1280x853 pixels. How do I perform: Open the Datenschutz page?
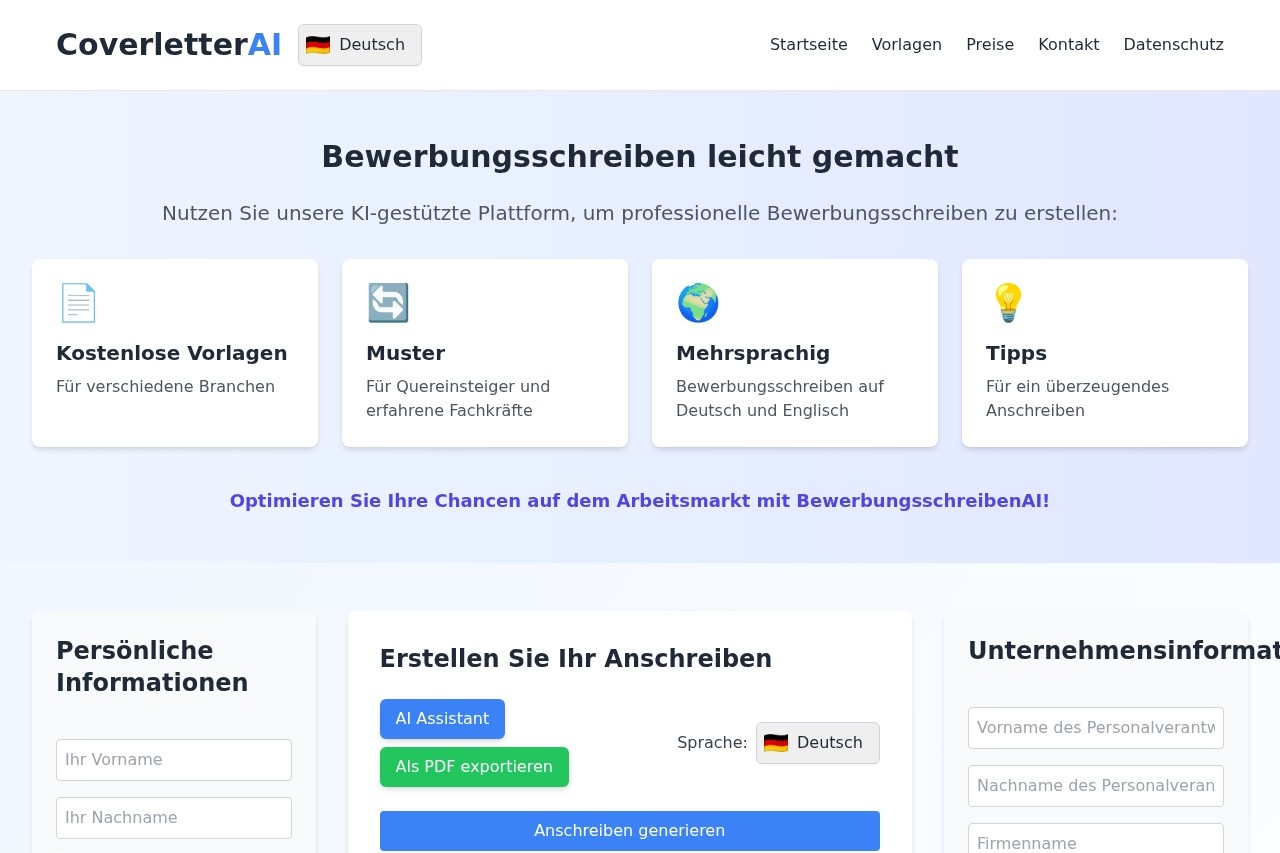(1173, 44)
